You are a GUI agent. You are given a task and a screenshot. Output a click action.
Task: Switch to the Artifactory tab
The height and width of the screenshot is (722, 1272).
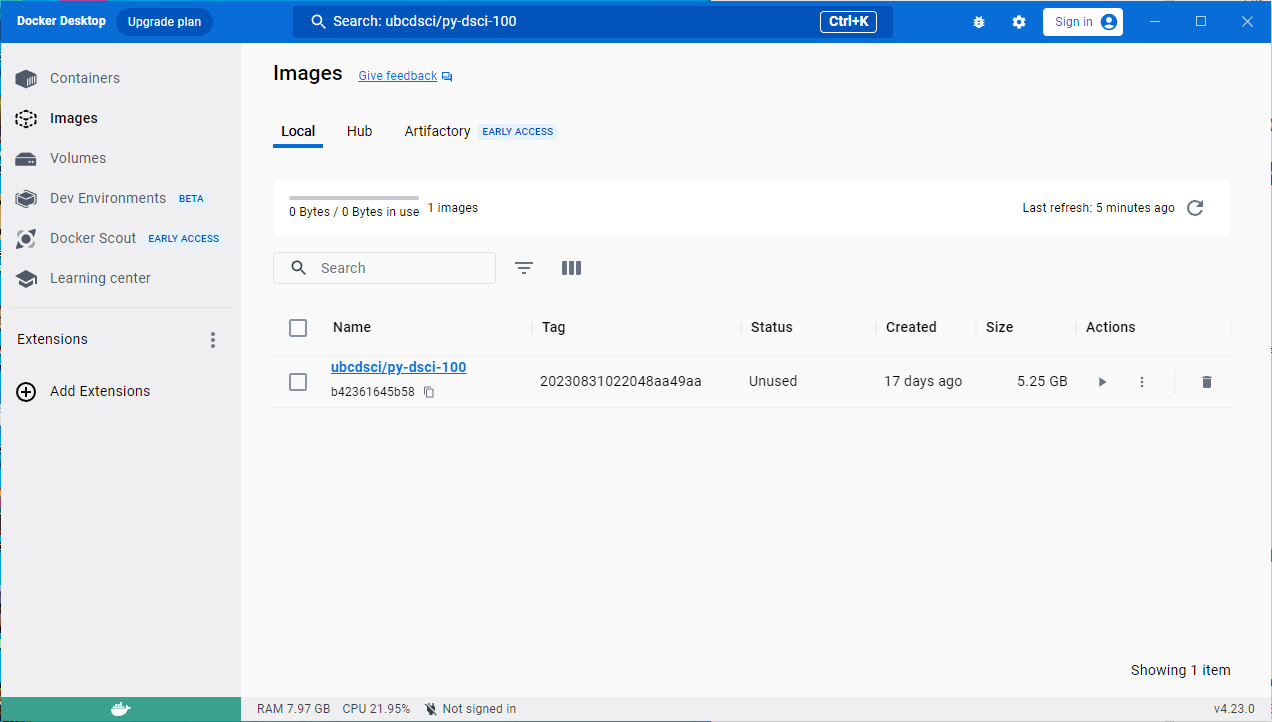pyautogui.click(x=437, y=131)
